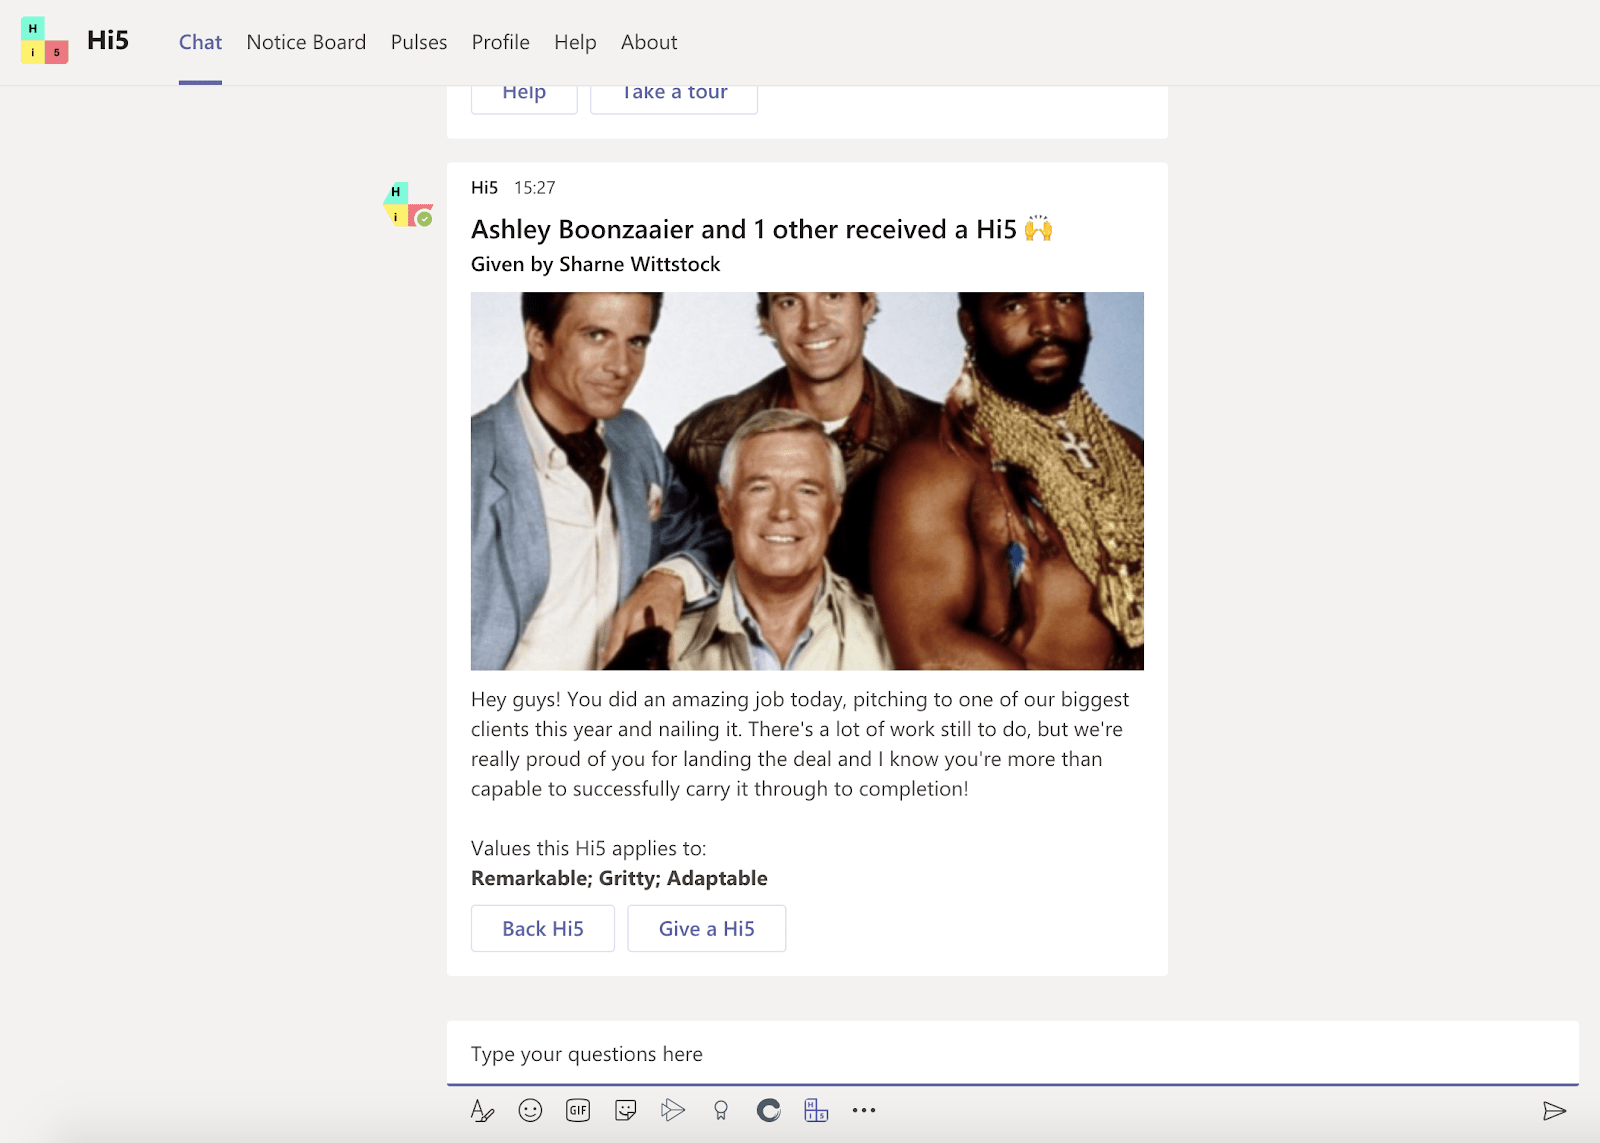Open the emoji picker
This screenshot has width=1600, height=1143.
(530, 1110)
